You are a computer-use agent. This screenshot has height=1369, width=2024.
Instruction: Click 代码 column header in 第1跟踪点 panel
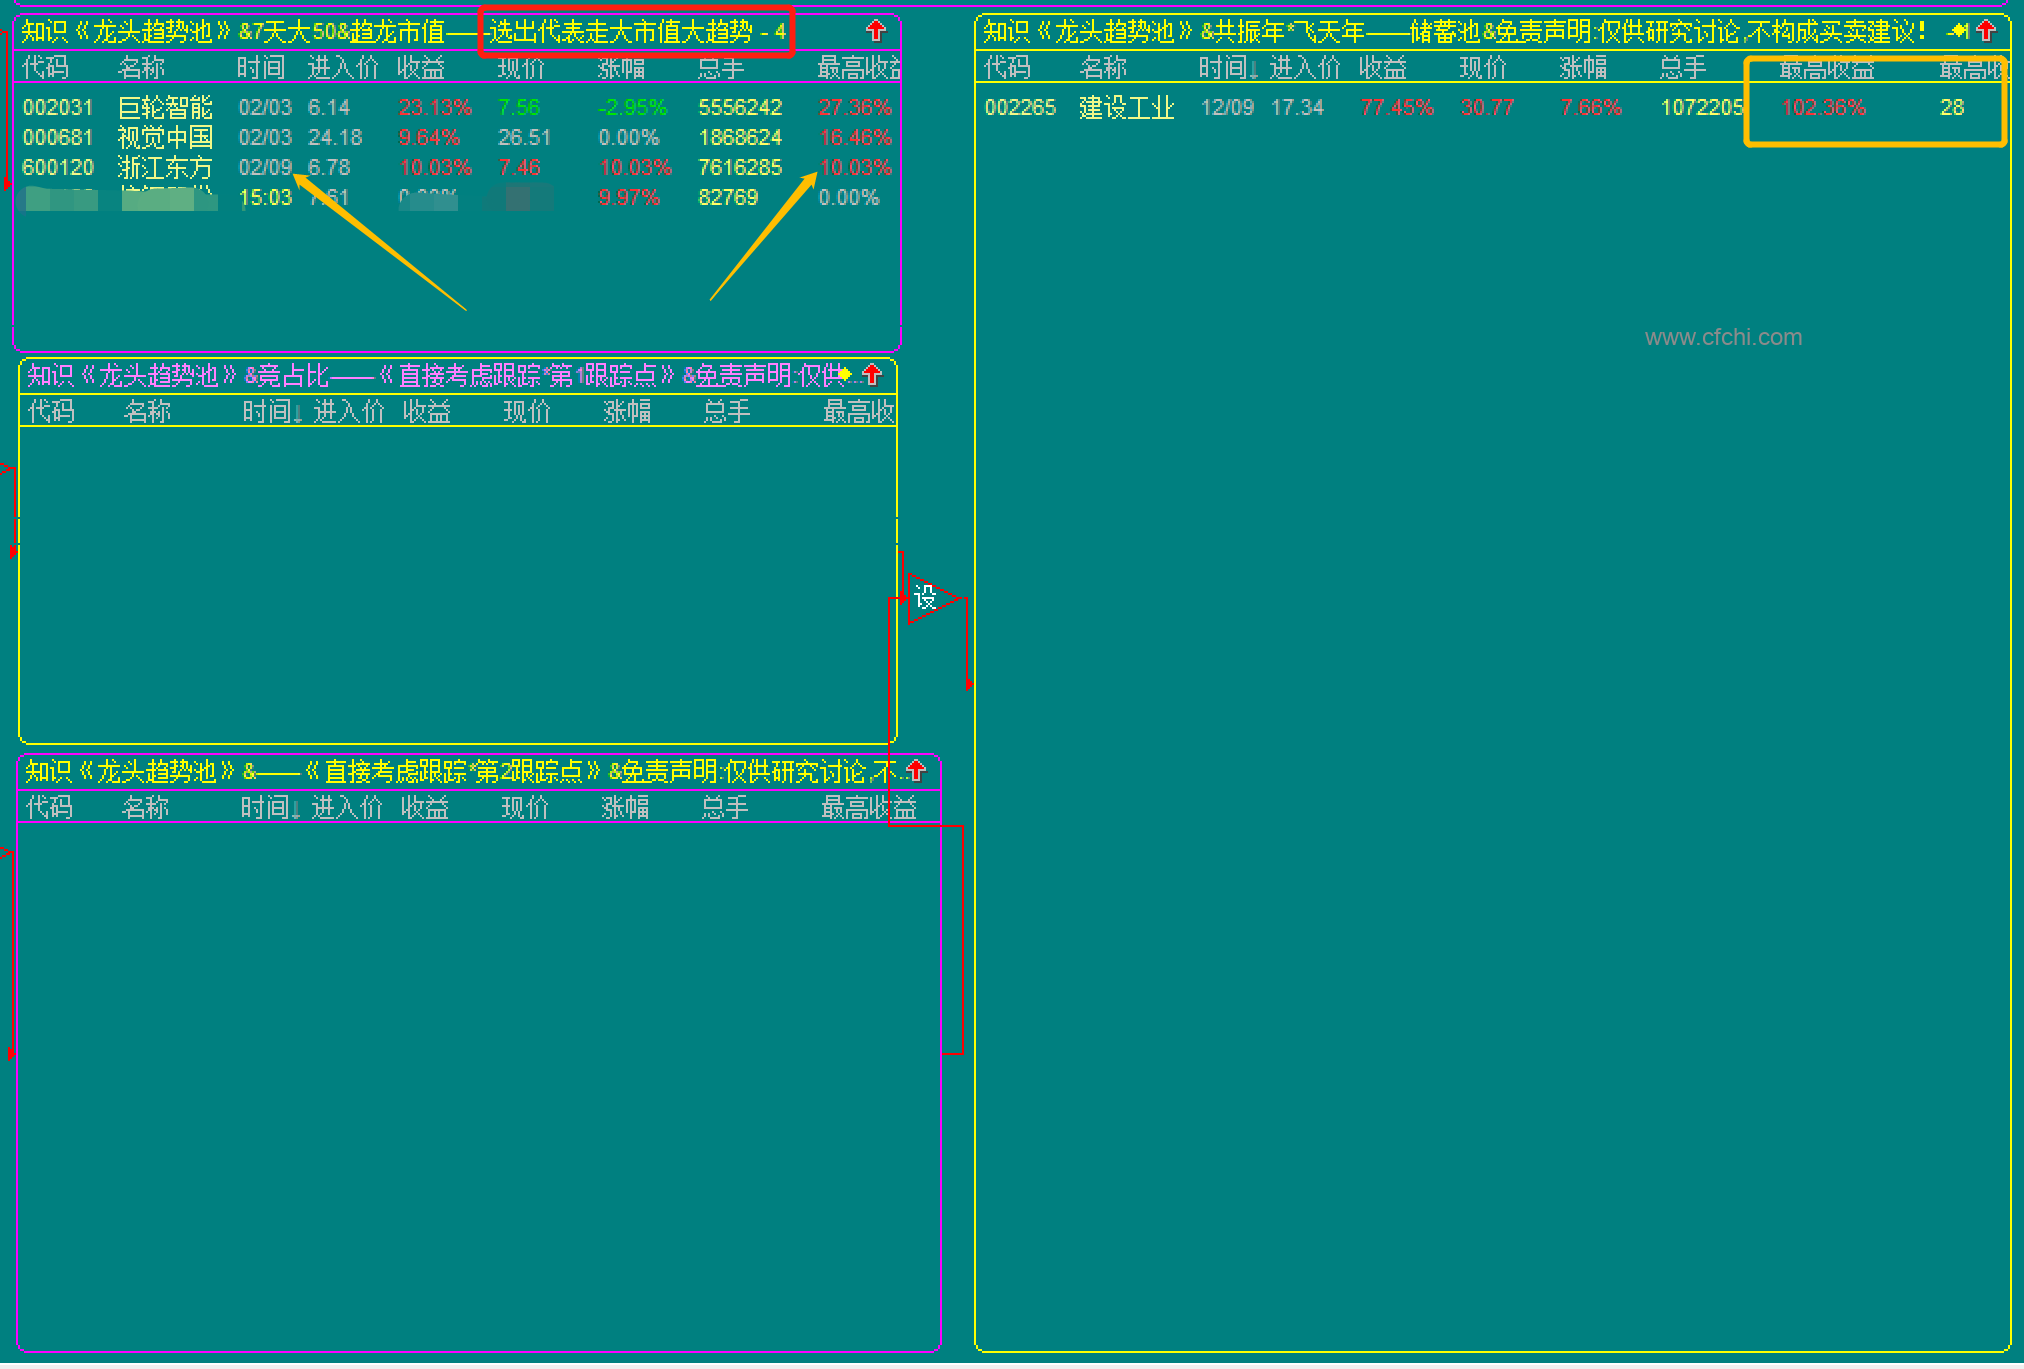click(50, 411)
